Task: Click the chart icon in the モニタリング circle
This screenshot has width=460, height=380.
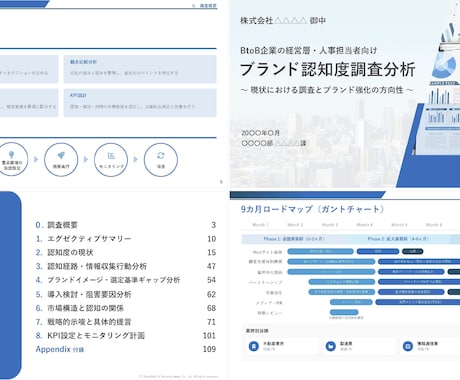Action: click(x=111, y=155)
